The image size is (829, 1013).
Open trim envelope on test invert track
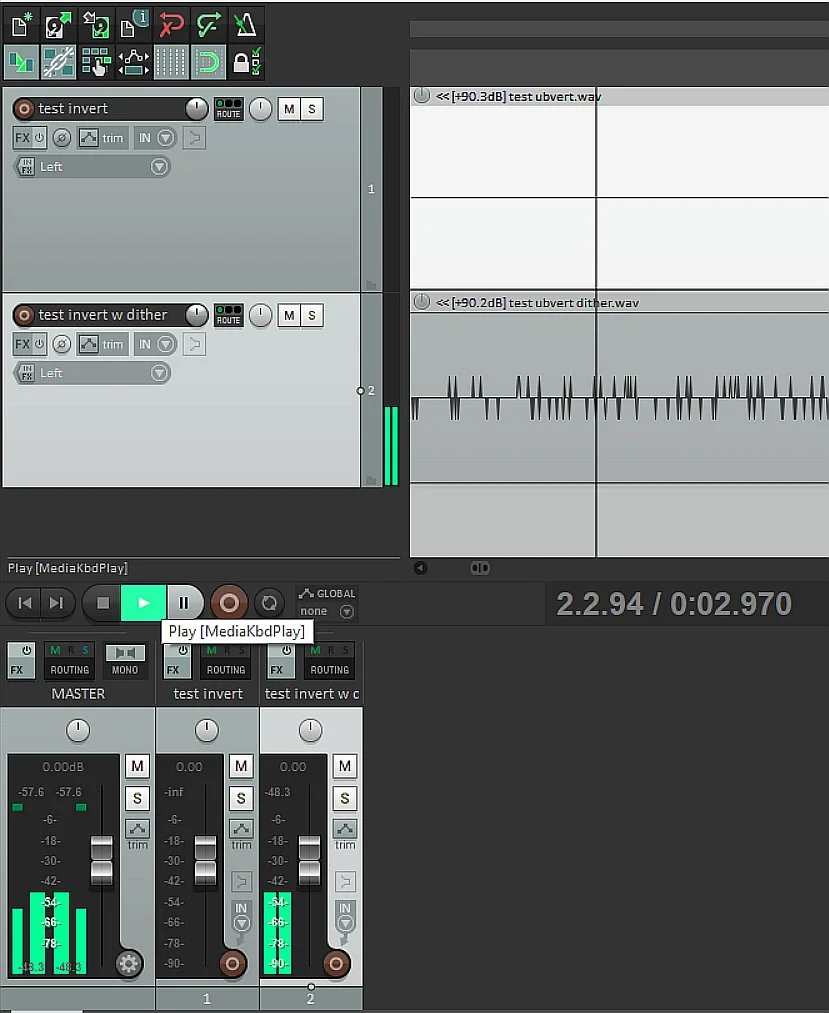101,138
